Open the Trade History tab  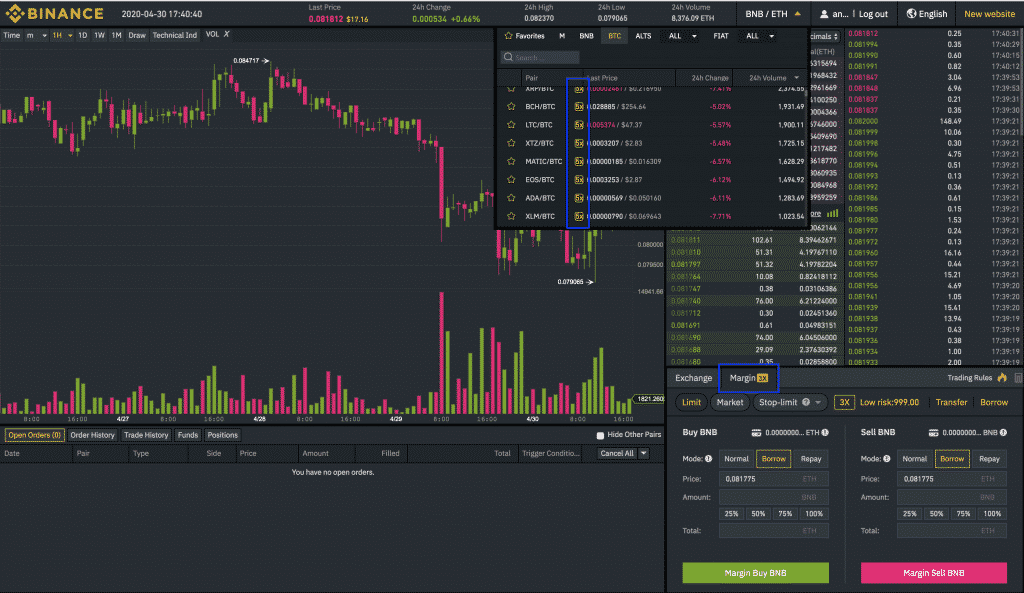coord(146,435)
